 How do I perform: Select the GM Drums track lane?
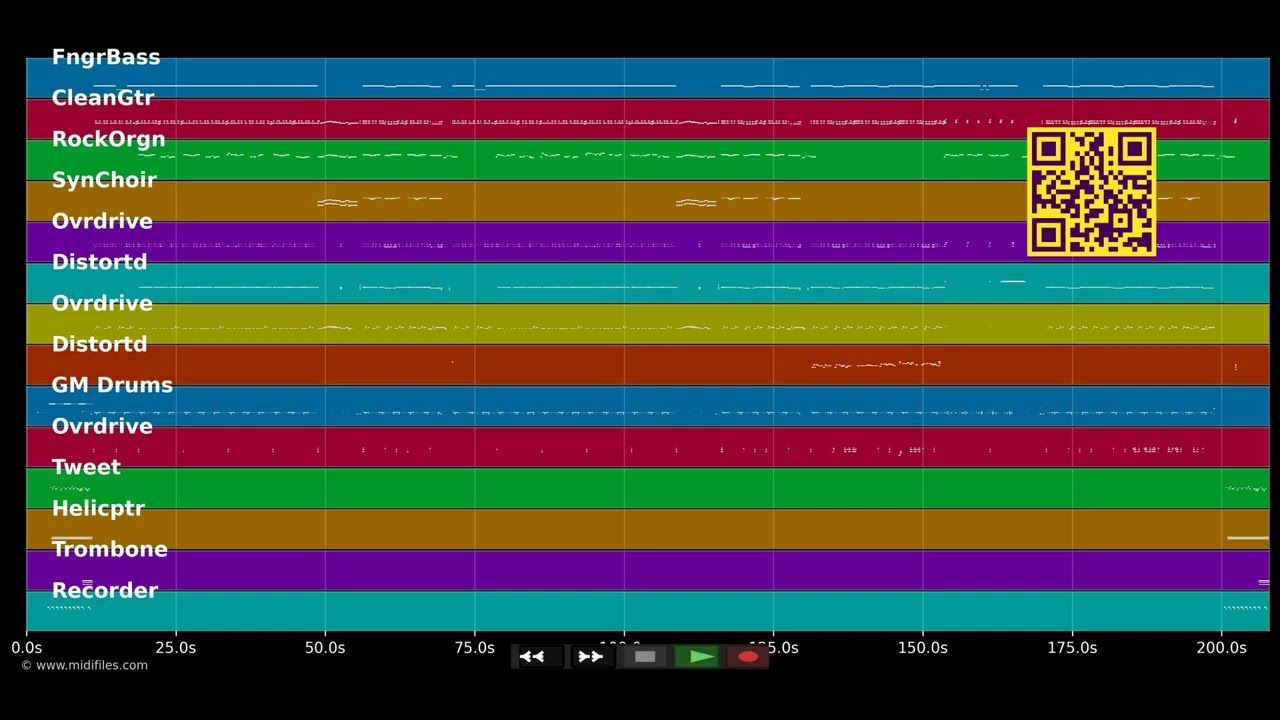pyautogui.click(x=648, y=406)
